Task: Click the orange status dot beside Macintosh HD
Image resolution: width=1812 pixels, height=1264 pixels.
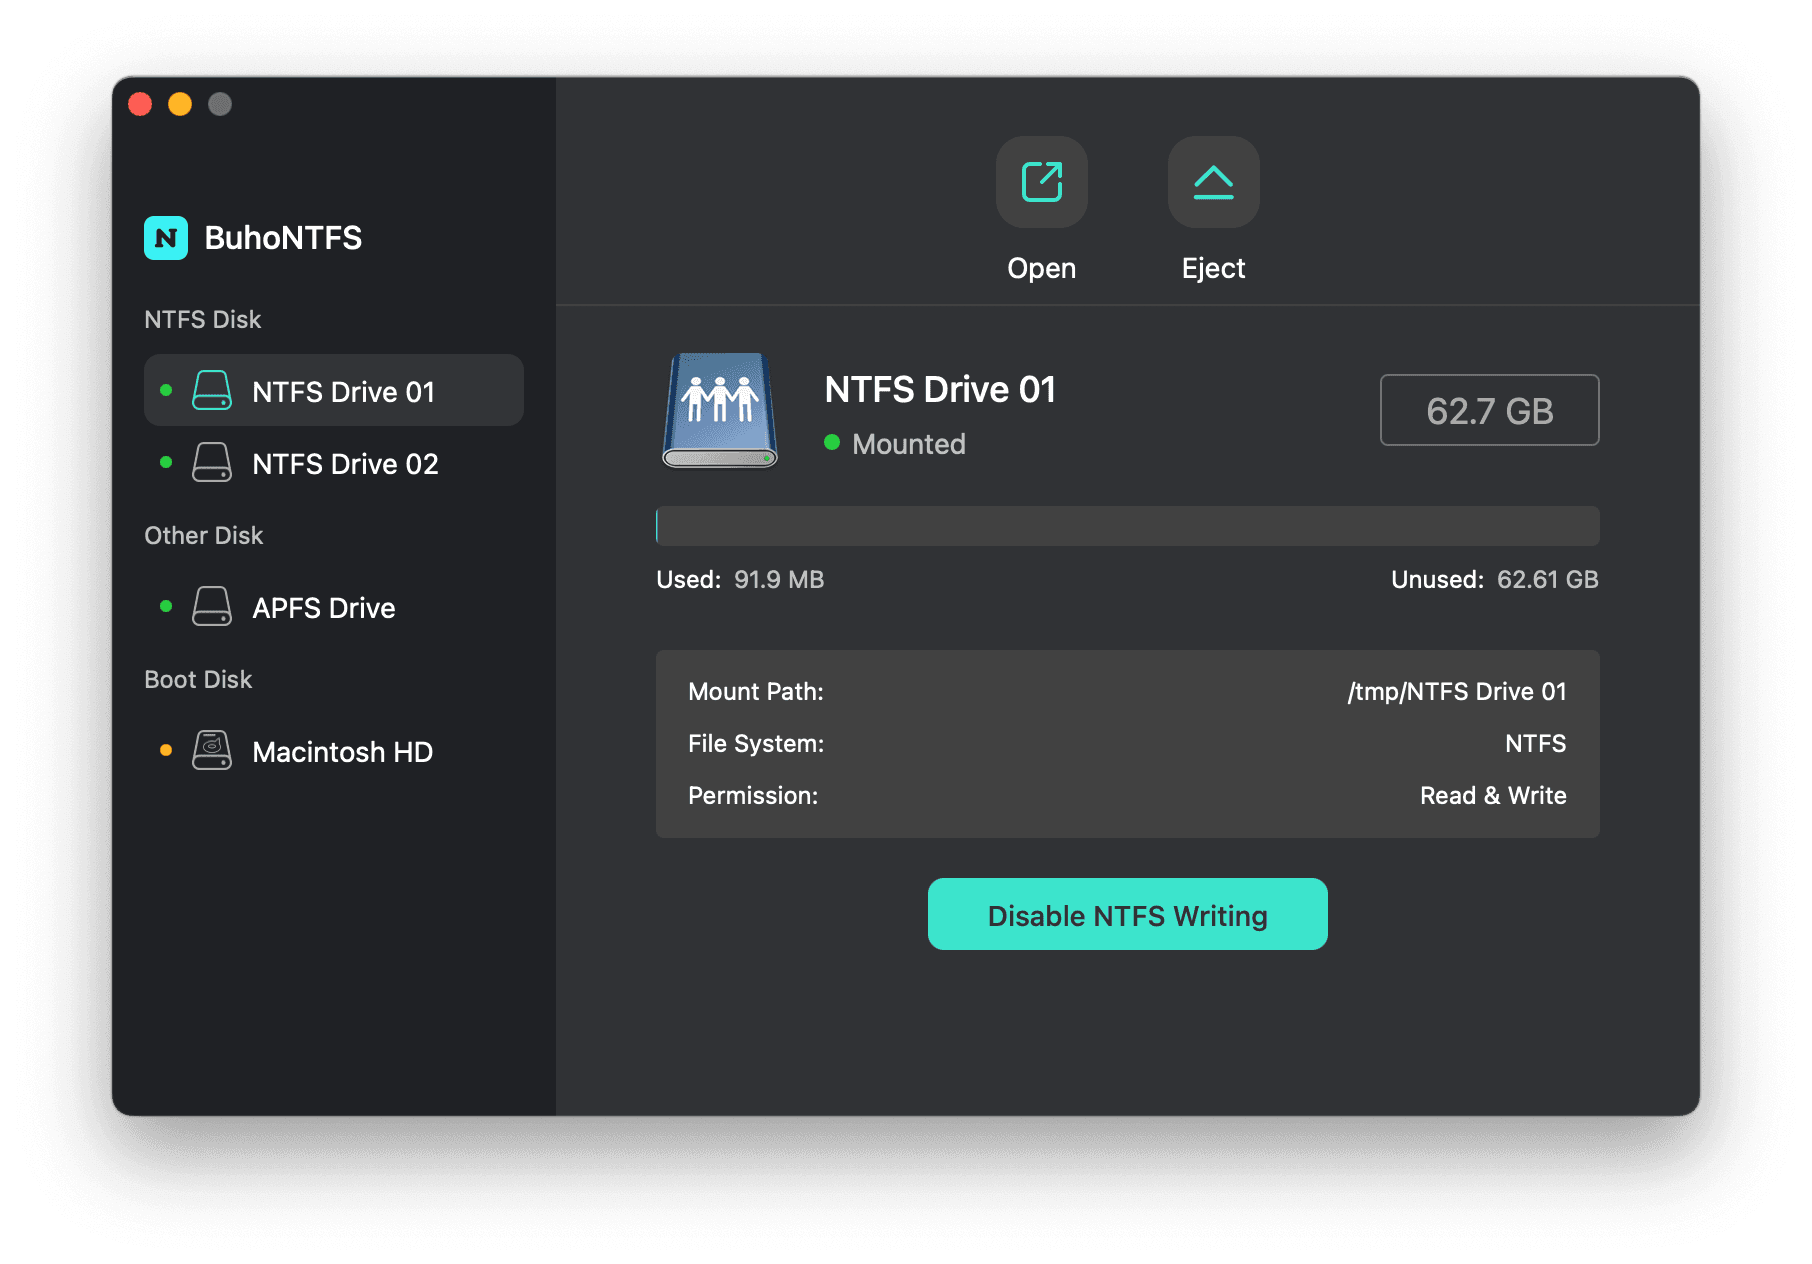Action: click(166, 750)
